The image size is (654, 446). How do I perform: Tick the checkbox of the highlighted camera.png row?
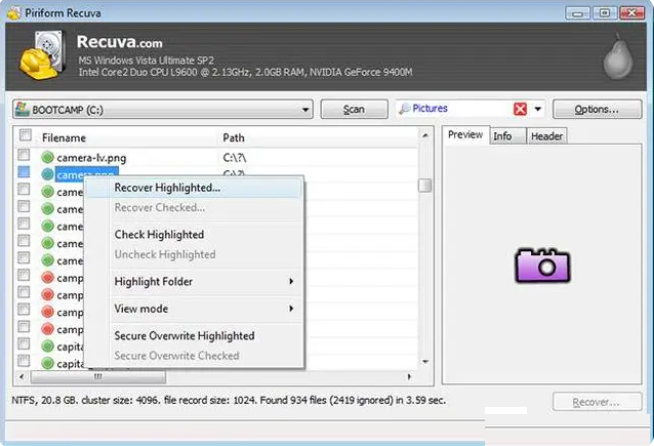click(x=24, y=172)
